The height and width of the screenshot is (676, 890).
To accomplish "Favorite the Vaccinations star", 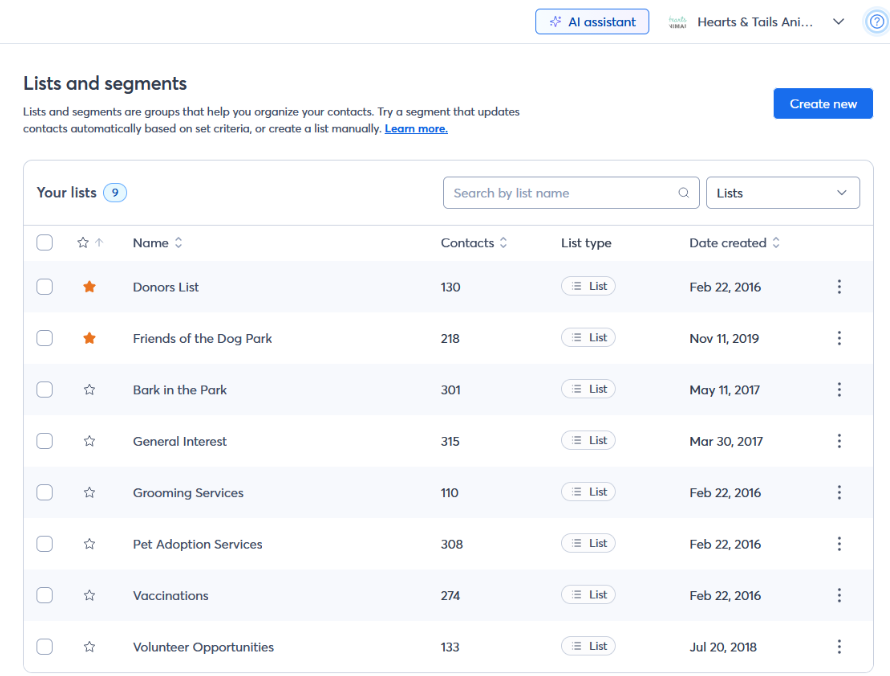I will [89, 595].
